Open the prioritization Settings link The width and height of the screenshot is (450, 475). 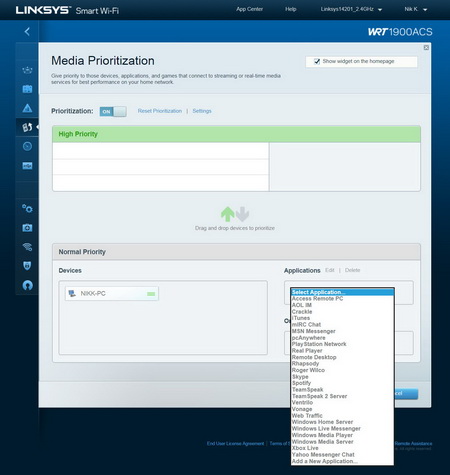point(202,111)
